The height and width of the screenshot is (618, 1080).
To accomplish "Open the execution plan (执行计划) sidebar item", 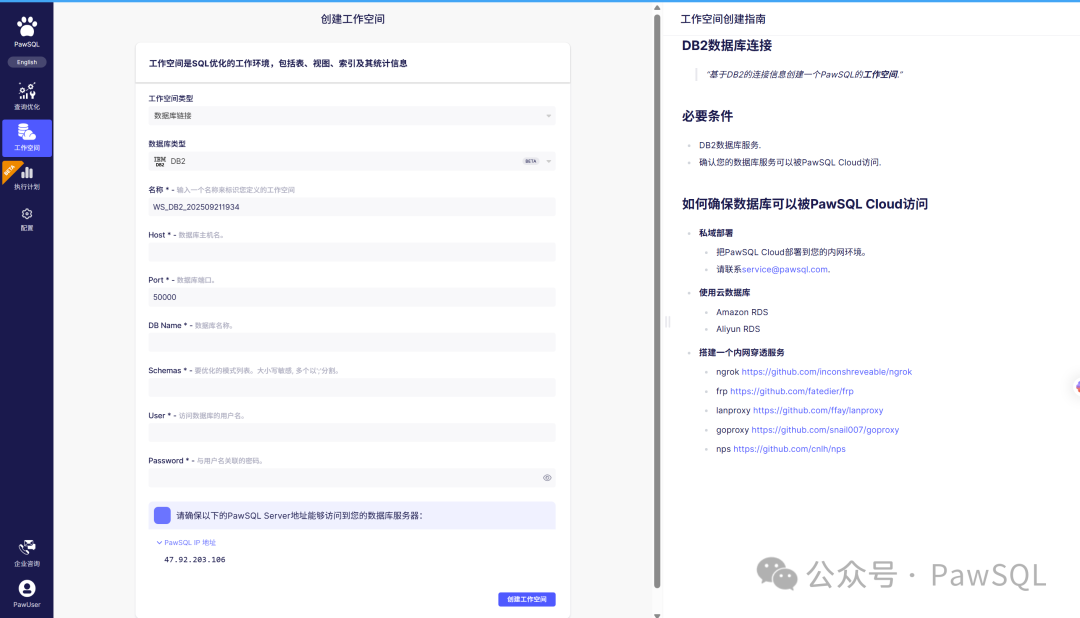I will pos(27,177).
